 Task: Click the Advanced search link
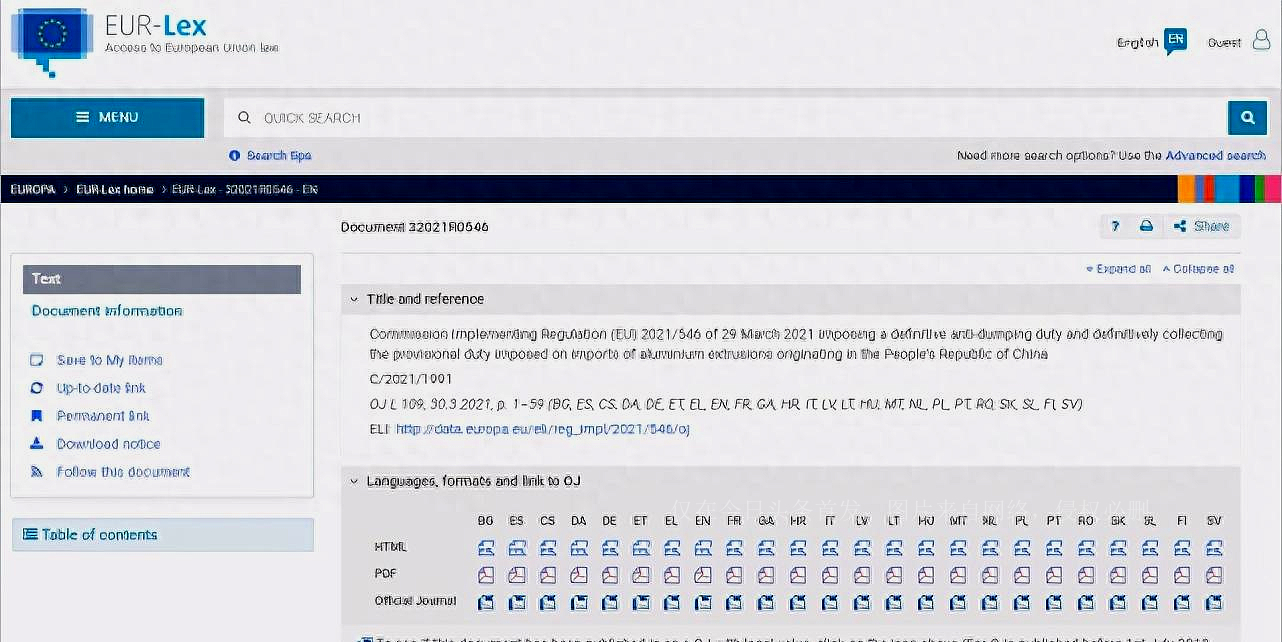pos(1217,156)
